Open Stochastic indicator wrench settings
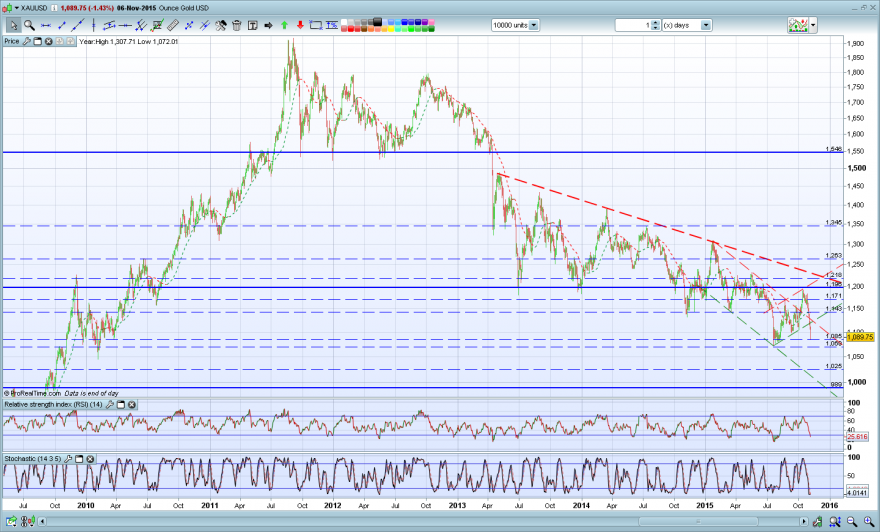This screenshot has height=532, width=880. (68, 459)
